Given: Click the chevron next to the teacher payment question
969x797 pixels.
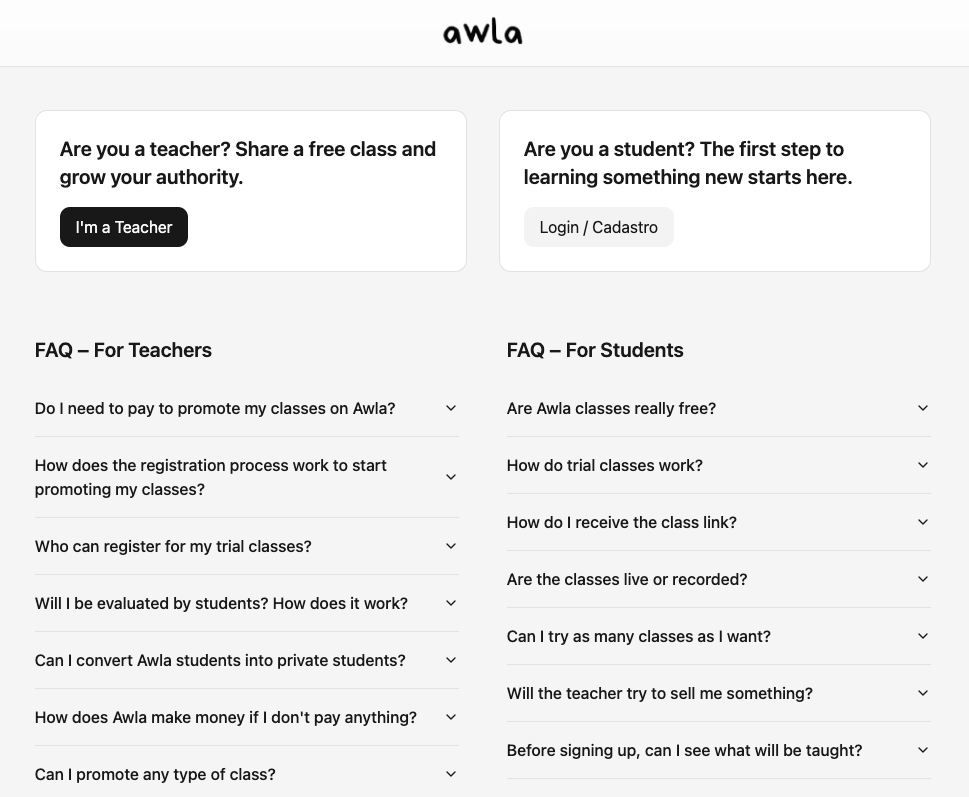Looking at the screenshot, I should (x=450, y=408).
